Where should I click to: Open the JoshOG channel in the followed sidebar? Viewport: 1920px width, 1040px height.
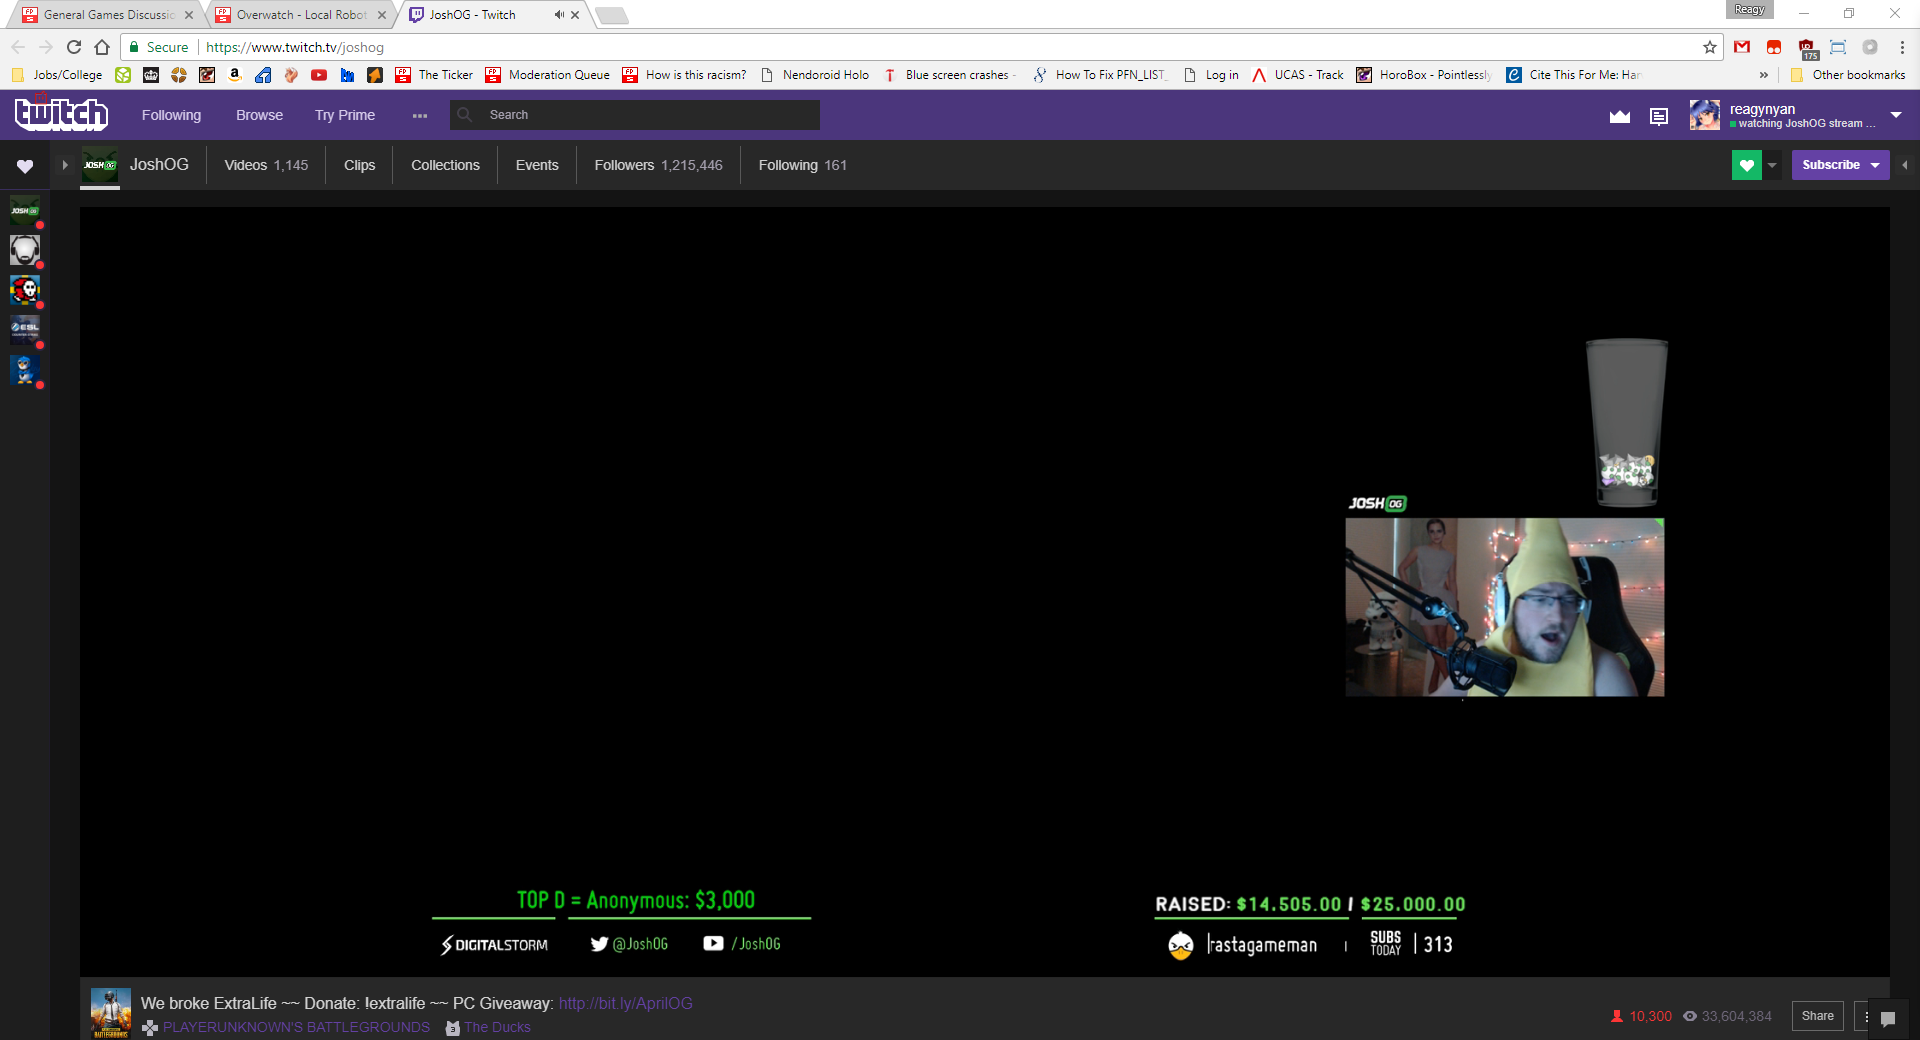25,210
